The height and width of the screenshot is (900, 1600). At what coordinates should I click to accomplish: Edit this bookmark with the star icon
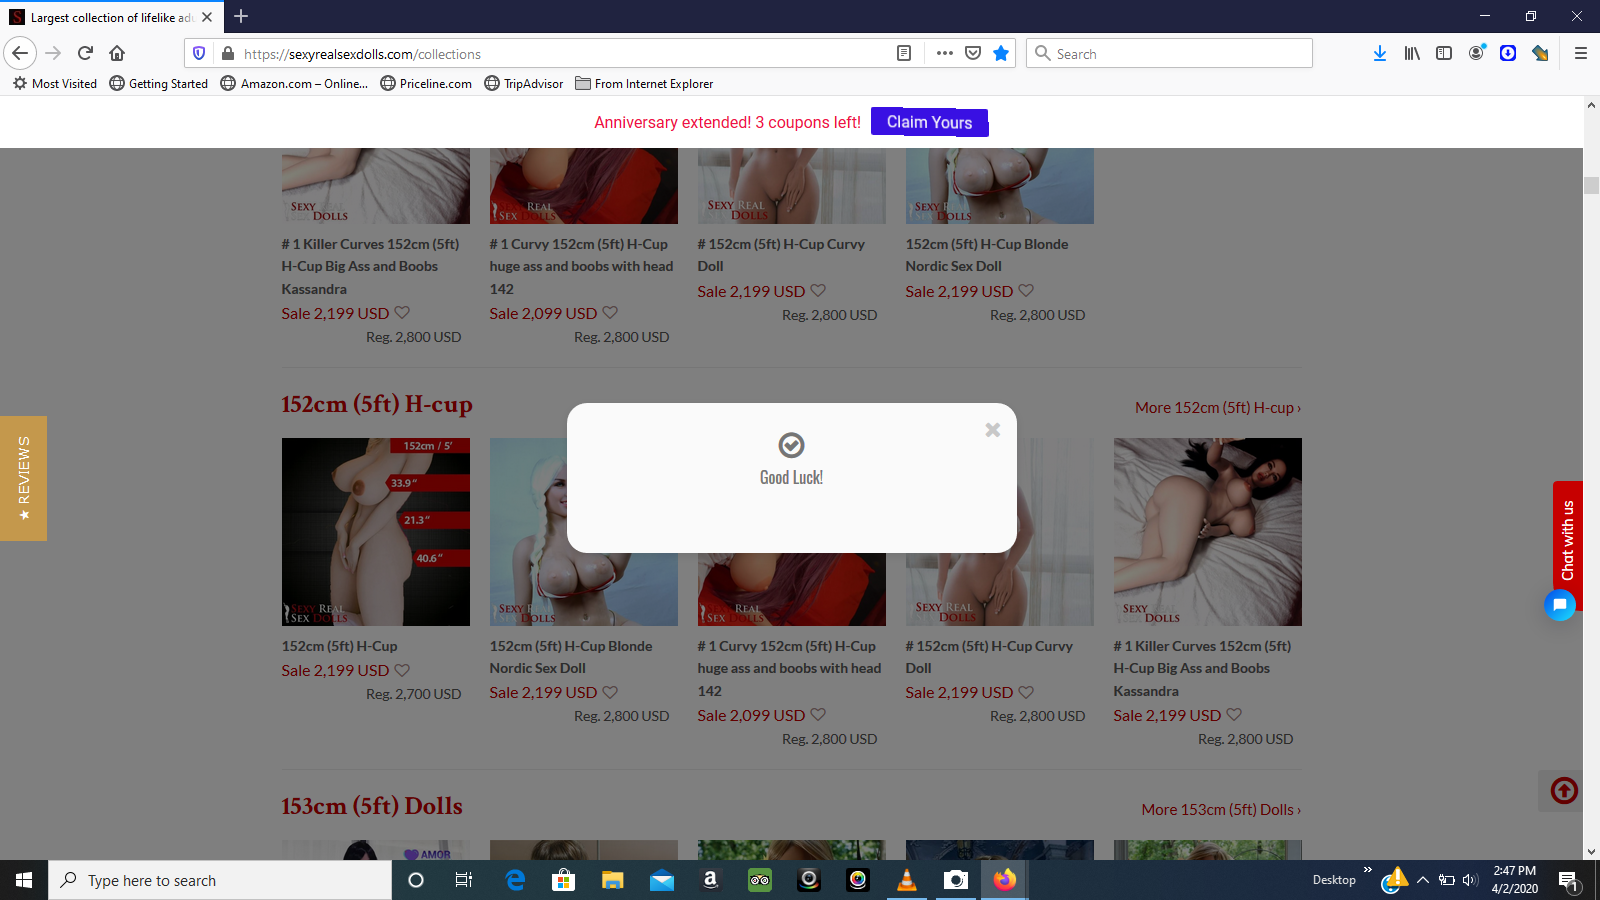(1001, 53)
